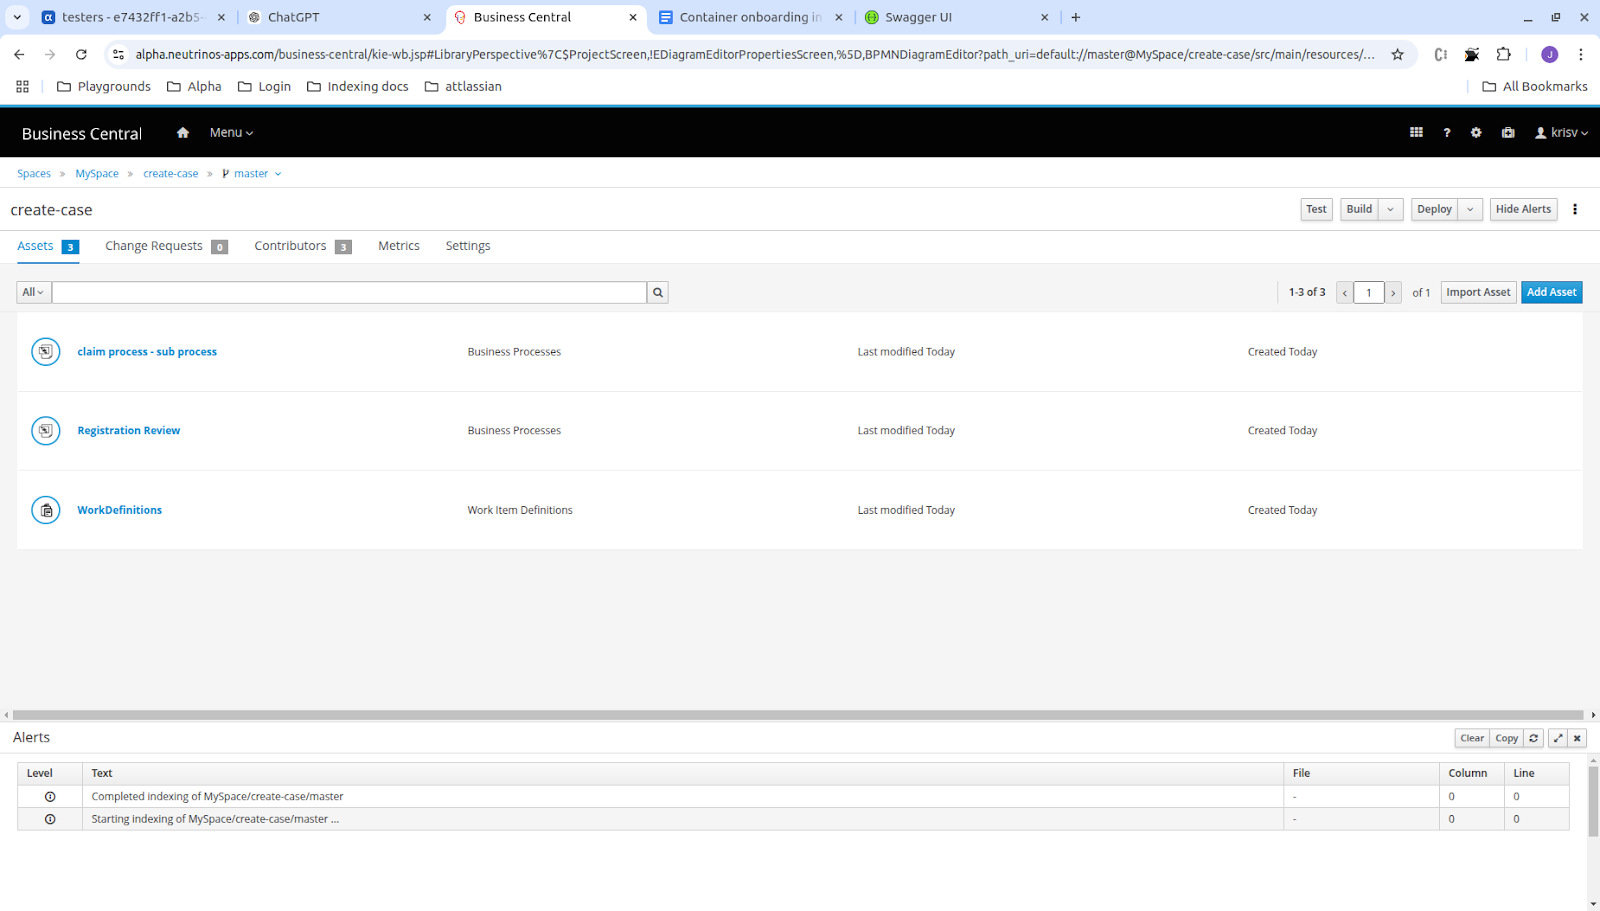Go to previous assets page
The image size is (1600, 911).
[1345, 292]
